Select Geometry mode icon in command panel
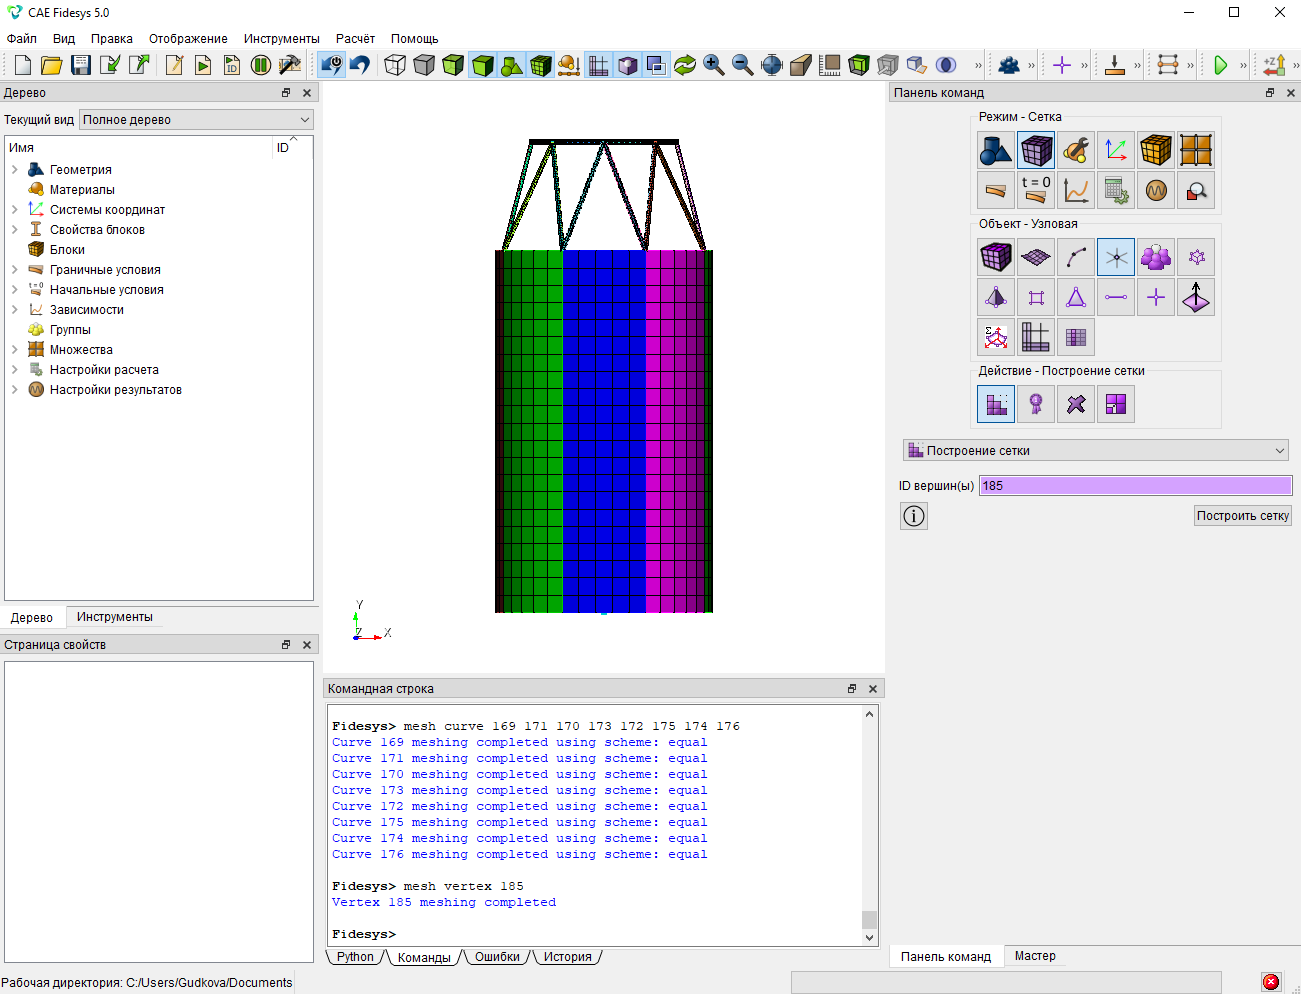Screen dimensions: 1301x994 996,150
